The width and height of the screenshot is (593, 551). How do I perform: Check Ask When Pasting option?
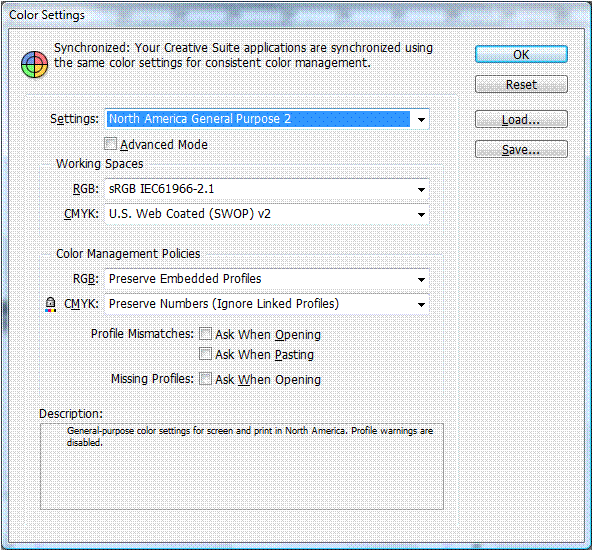[205, 354]
